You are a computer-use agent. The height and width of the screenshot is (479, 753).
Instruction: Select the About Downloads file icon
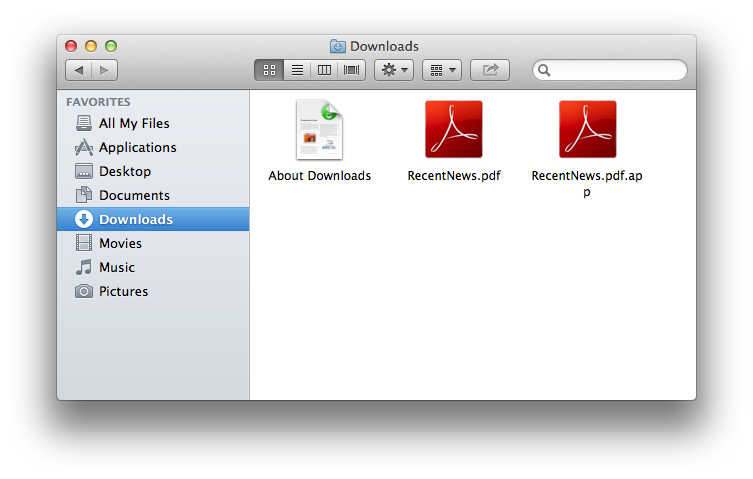point(319,130)
